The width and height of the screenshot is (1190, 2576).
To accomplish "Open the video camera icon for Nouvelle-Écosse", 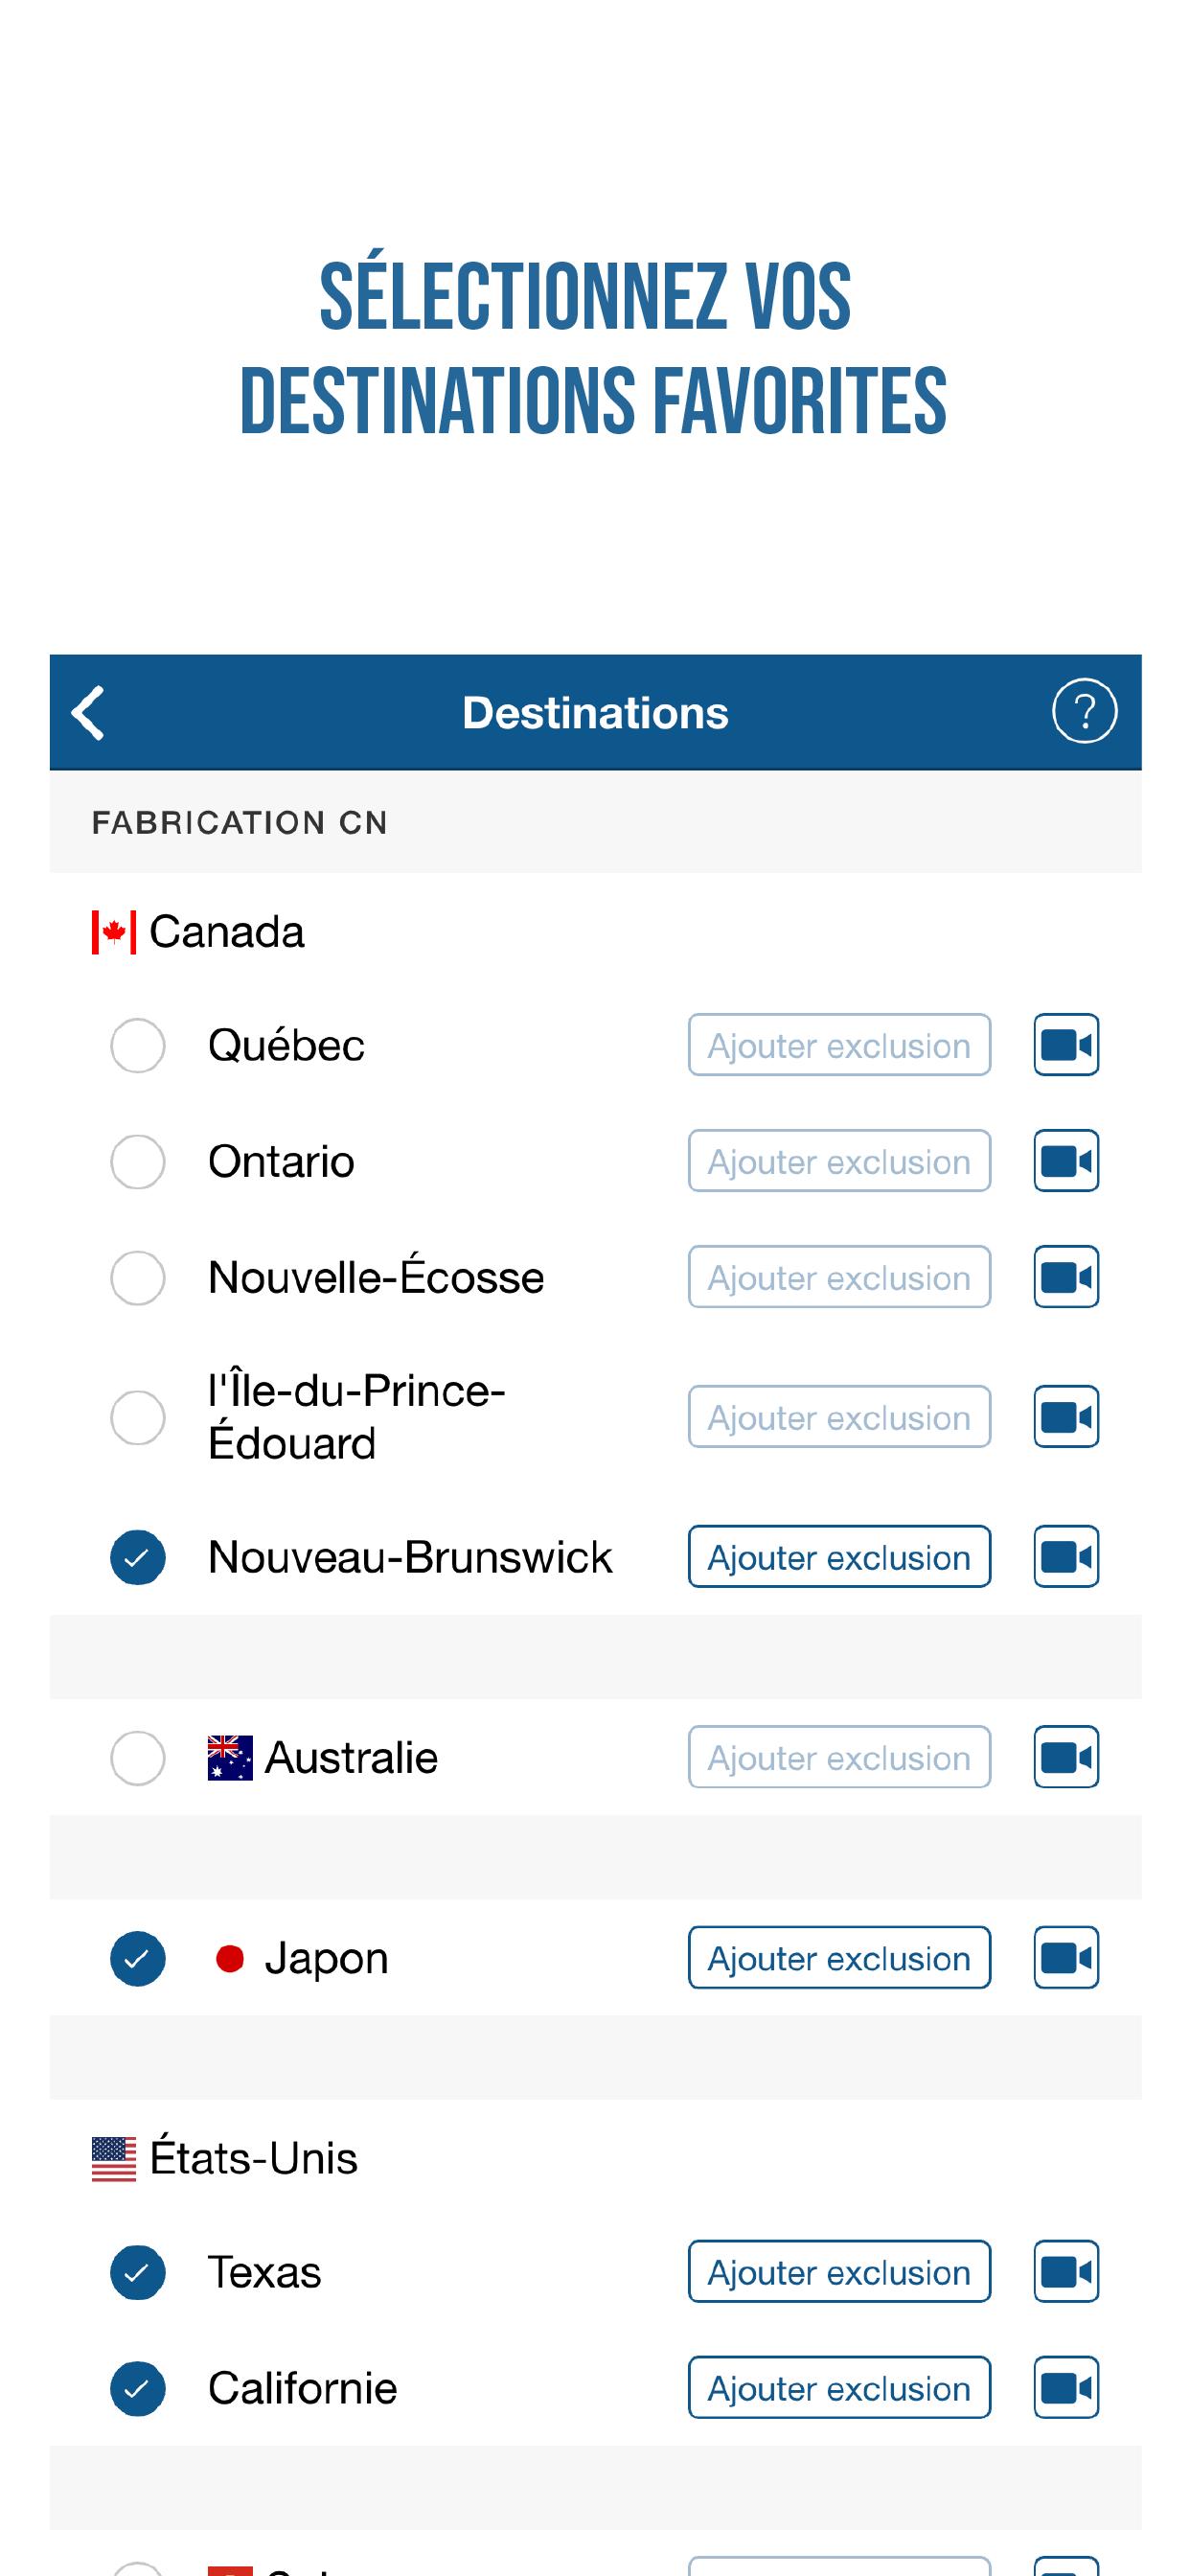I will click(1066, 1277).
